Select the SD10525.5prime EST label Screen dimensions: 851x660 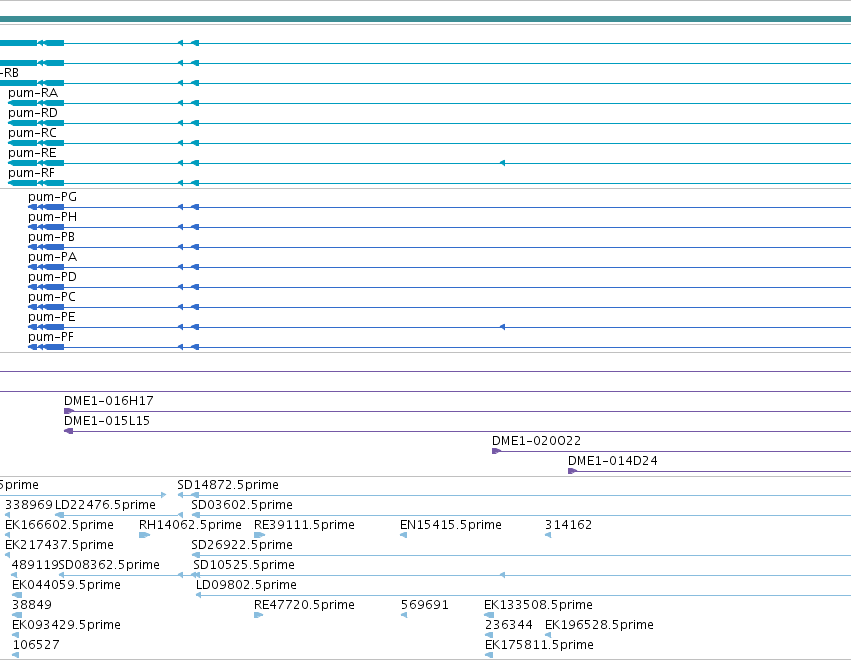click(x=244, y=565)
